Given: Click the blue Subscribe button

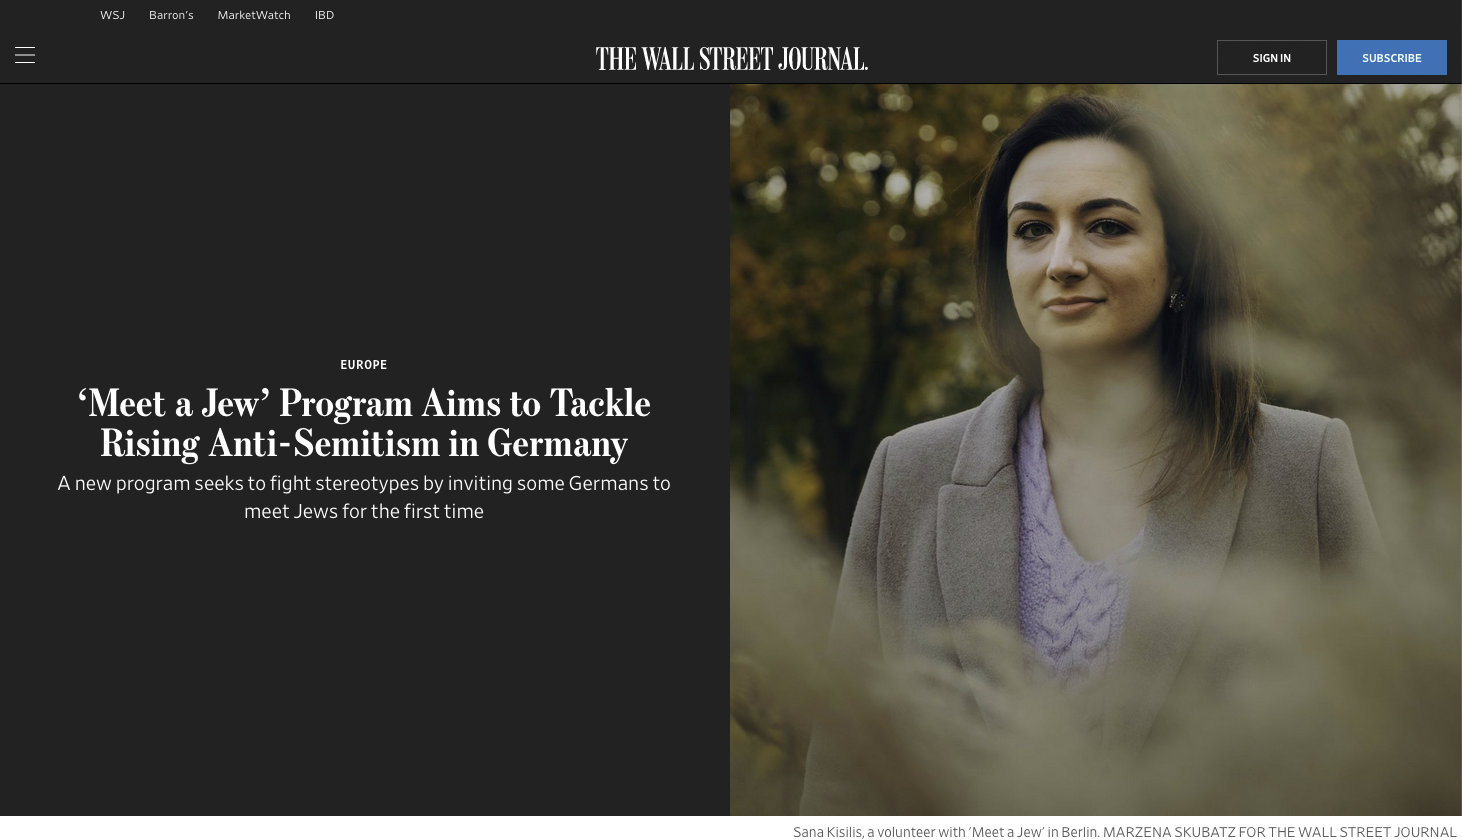Looking at the screenshot, I should pyautogui.click(x=1391, y=58).
